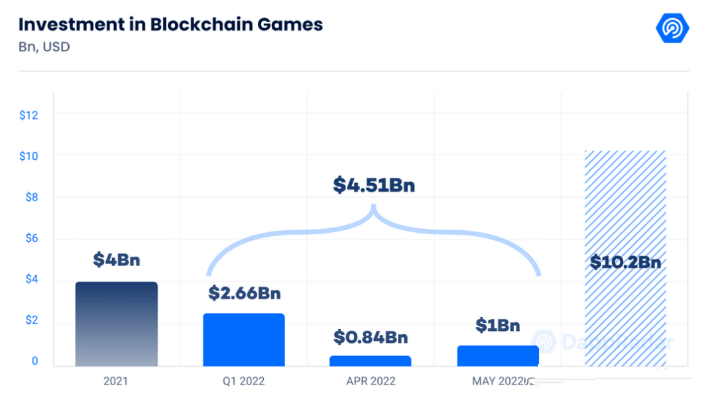Click the 2021 x-axis label
This screenshot has width=708, height=397.
point(116,381)
